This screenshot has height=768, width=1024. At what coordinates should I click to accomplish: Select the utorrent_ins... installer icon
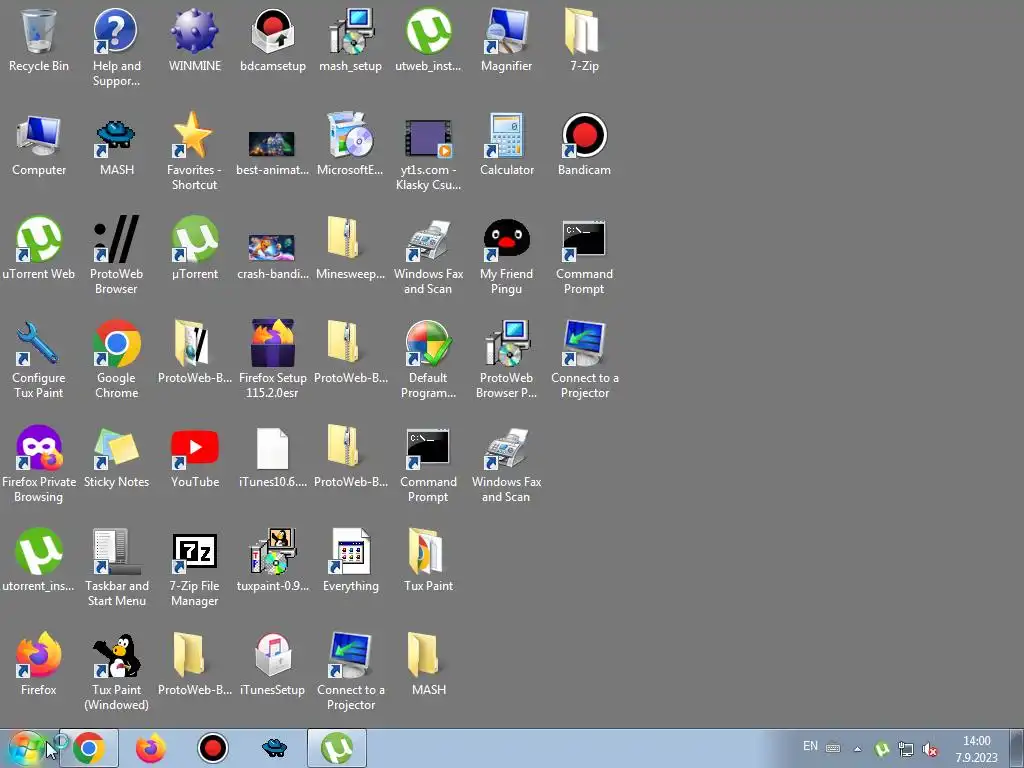(39, 560)
